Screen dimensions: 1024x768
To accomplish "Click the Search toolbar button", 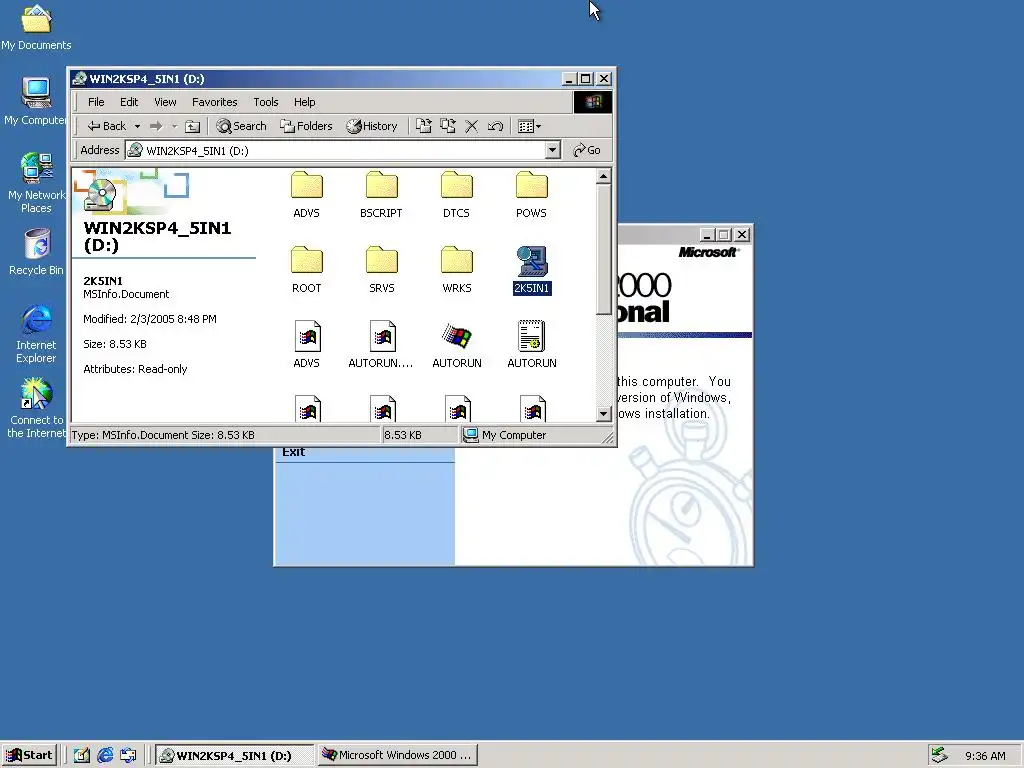I will tap(241, 126).
